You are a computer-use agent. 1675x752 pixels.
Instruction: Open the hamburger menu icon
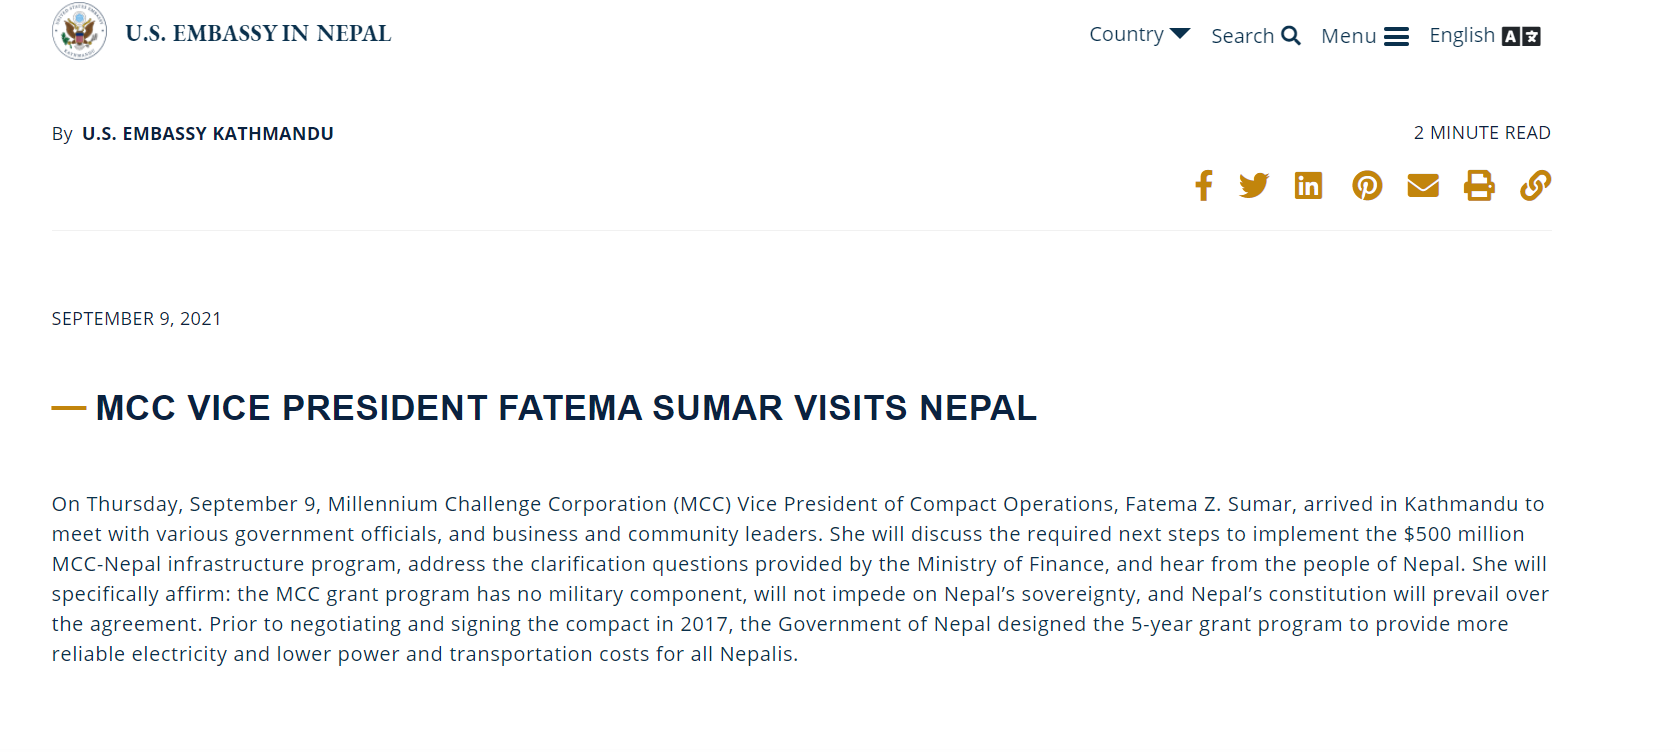click(1396, 37)
